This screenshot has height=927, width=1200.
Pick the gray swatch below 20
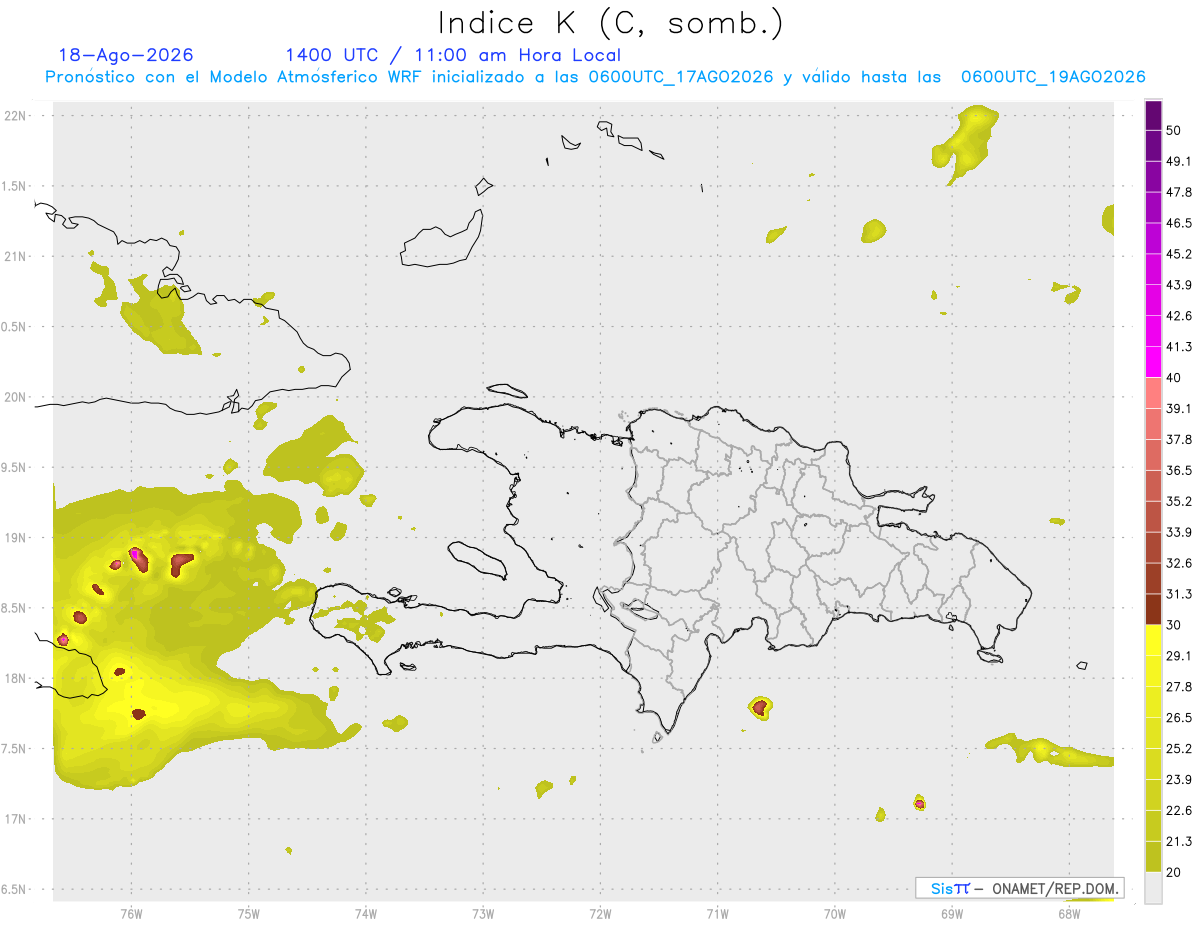click(x=1153, y=888)
